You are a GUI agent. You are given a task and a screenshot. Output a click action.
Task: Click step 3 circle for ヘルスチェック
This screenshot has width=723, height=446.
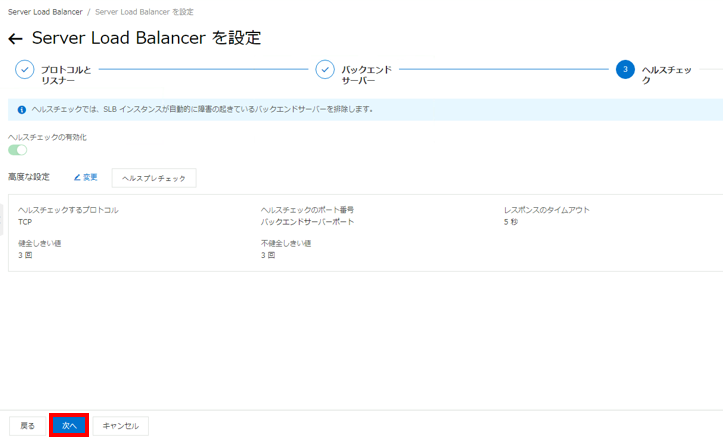625,70
